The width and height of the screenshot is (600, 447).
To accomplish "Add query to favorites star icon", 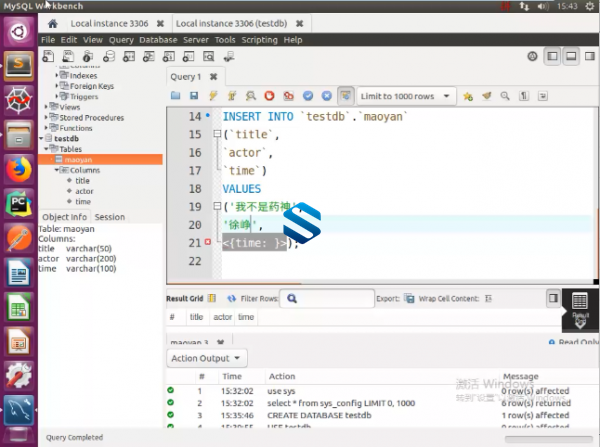I will click(x=468, y=96).
